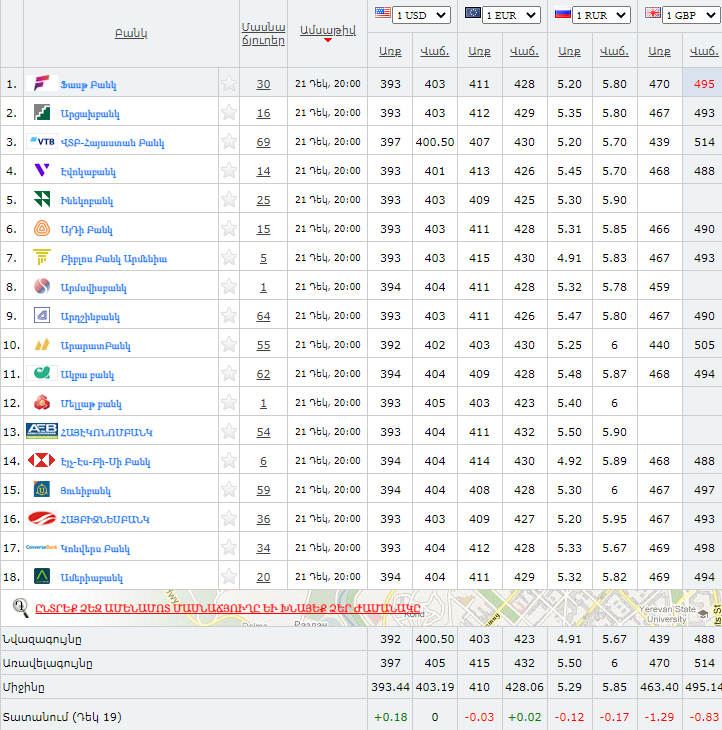Click the Unibank logo in row 15
Image resolution: width=722 pixels, height=730 pixels.
click(x=42, y=489)
